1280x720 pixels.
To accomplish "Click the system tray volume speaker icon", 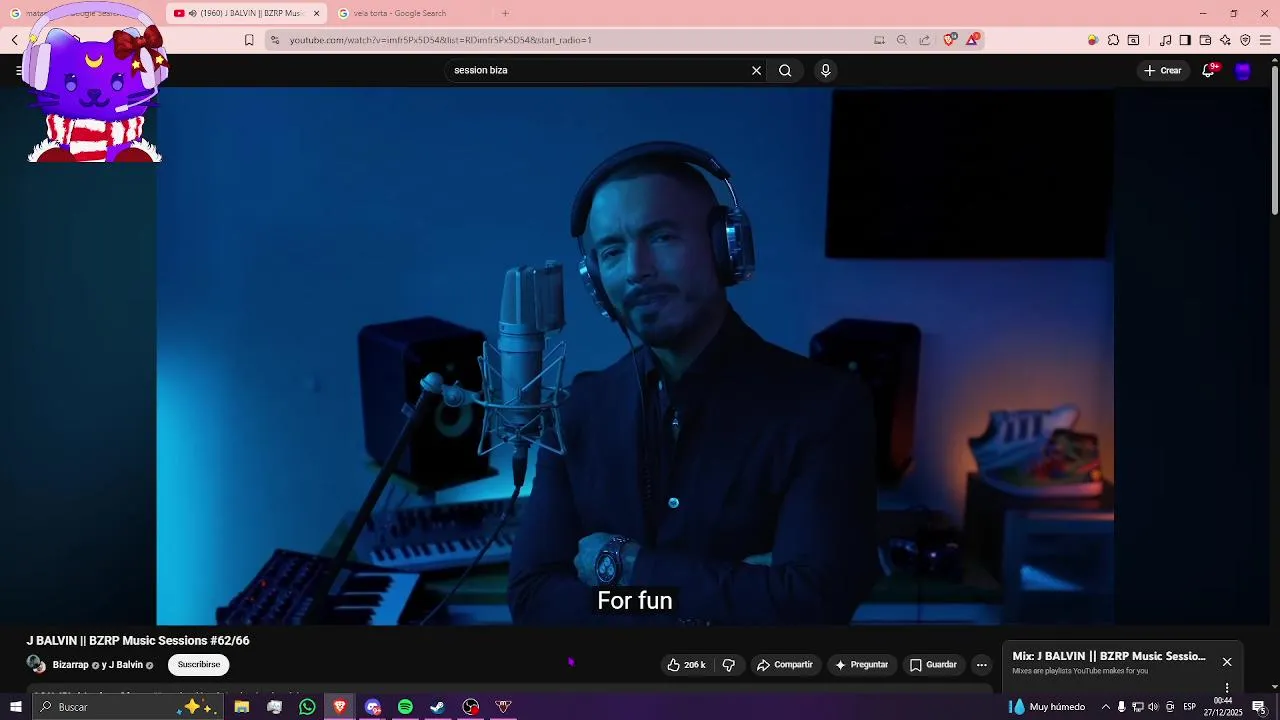I will pyautogui.click(x=1153, y=707).
